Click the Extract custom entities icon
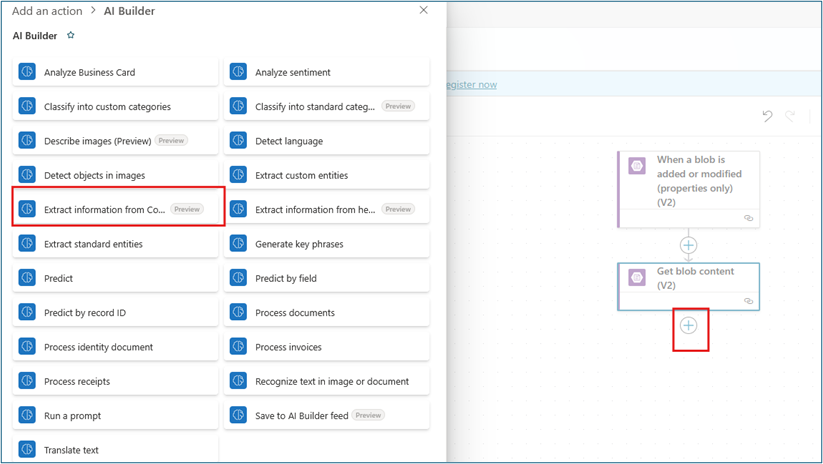 [x=238, y=175]
